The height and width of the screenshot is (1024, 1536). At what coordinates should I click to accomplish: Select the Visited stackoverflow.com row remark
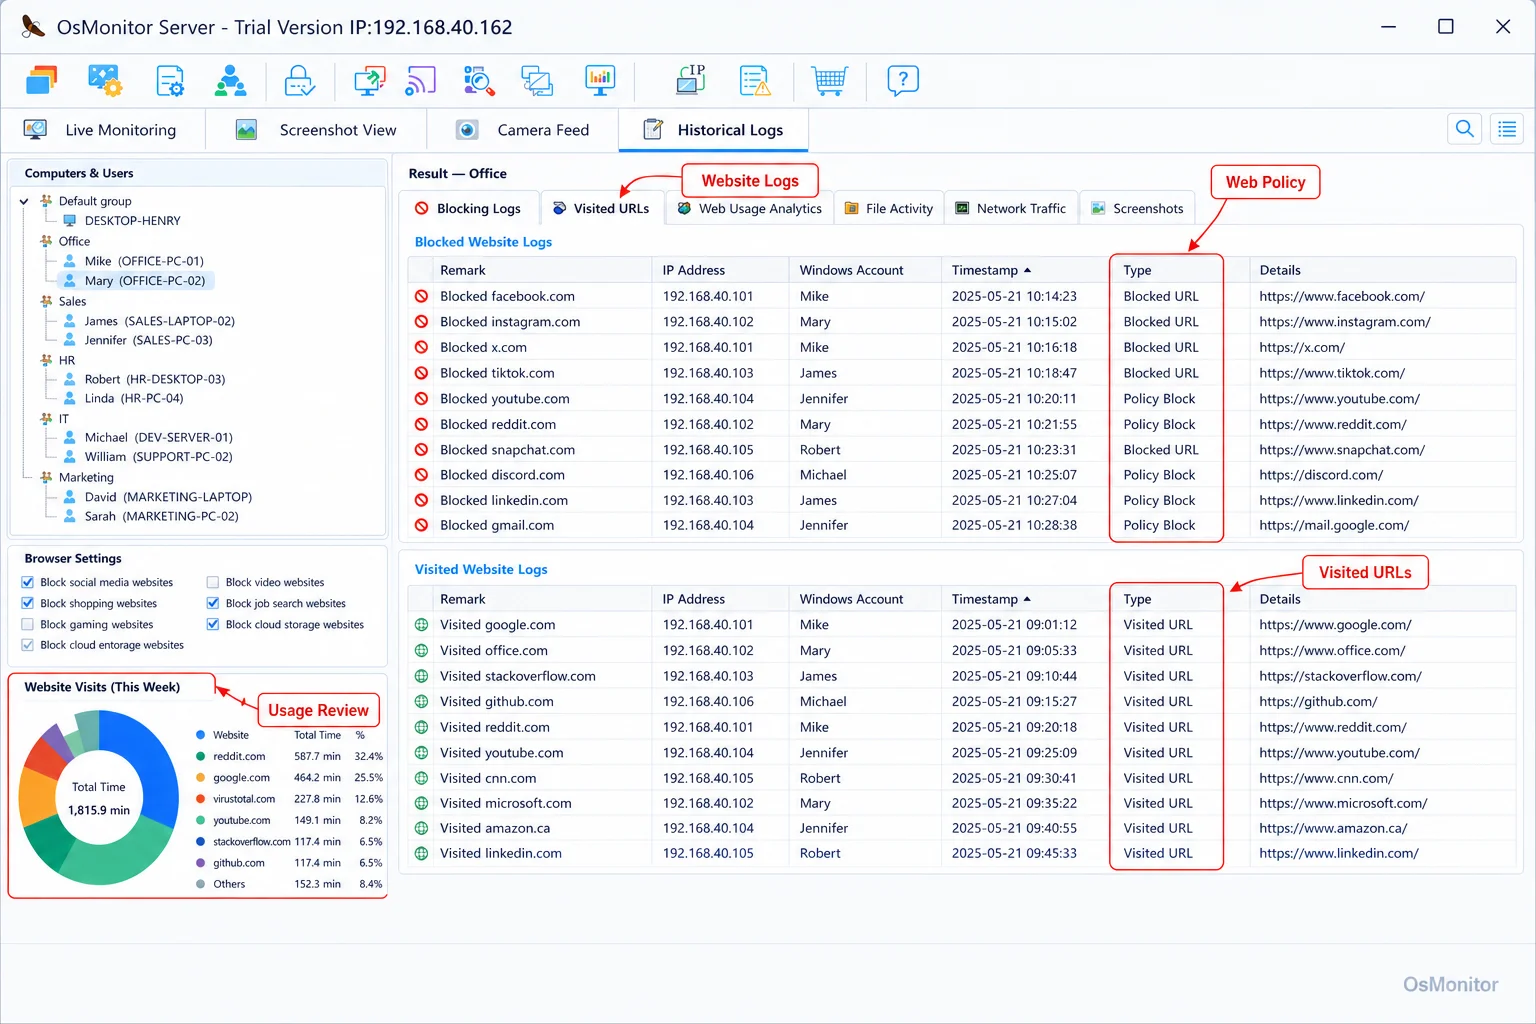click(518, 676)
